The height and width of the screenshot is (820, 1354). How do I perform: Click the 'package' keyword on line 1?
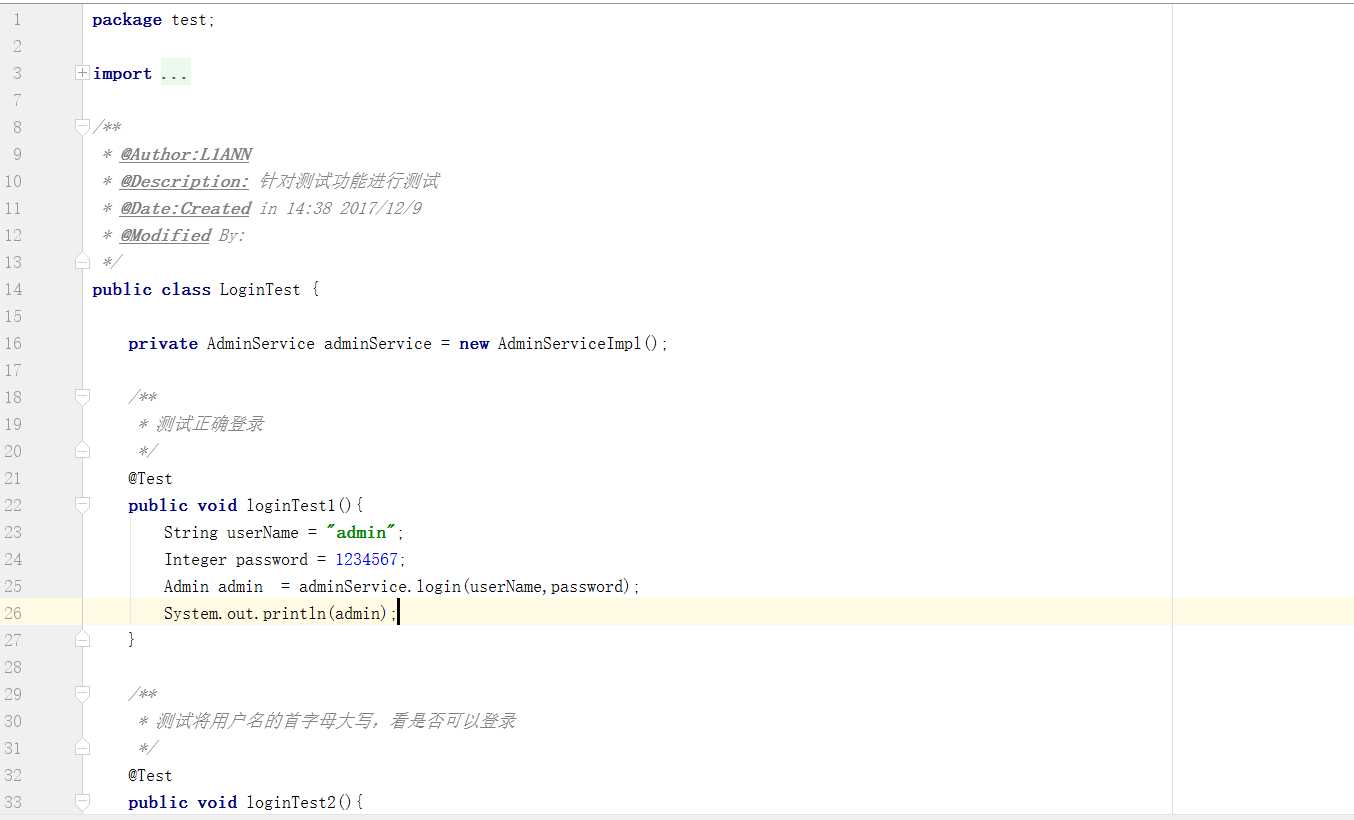click(x=127, y=20)
